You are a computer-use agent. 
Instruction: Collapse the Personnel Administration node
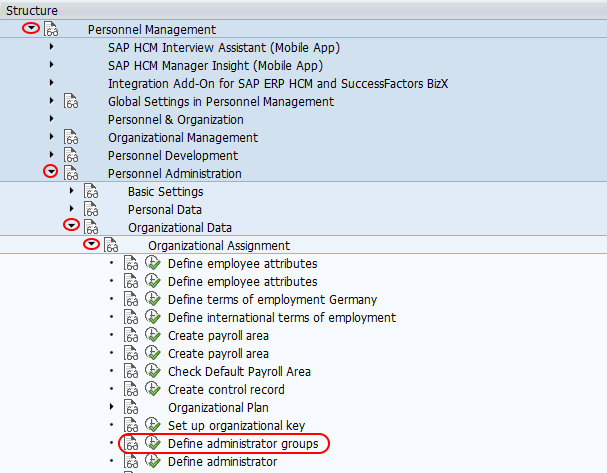51,171
